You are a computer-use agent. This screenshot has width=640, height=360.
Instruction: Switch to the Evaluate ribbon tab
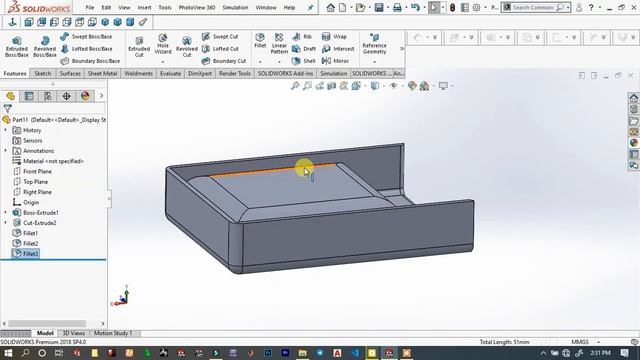[170, 73]
